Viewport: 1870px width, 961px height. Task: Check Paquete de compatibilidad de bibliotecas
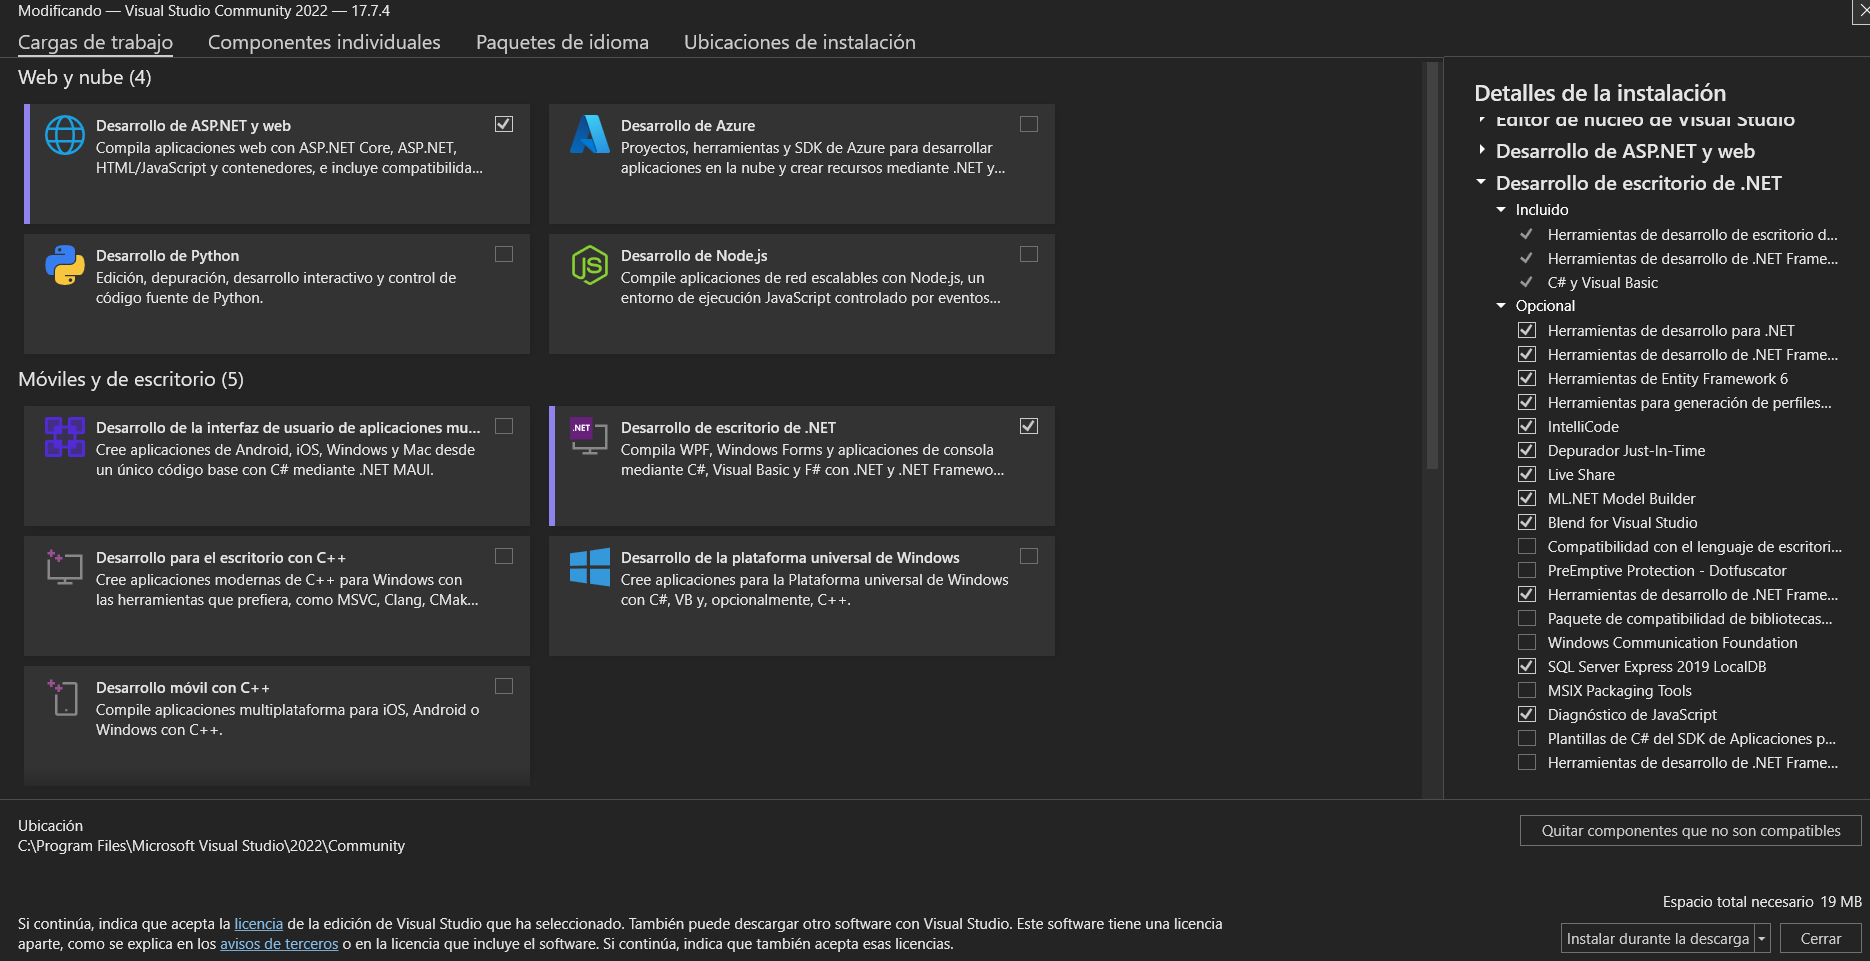click(1527, 618)
